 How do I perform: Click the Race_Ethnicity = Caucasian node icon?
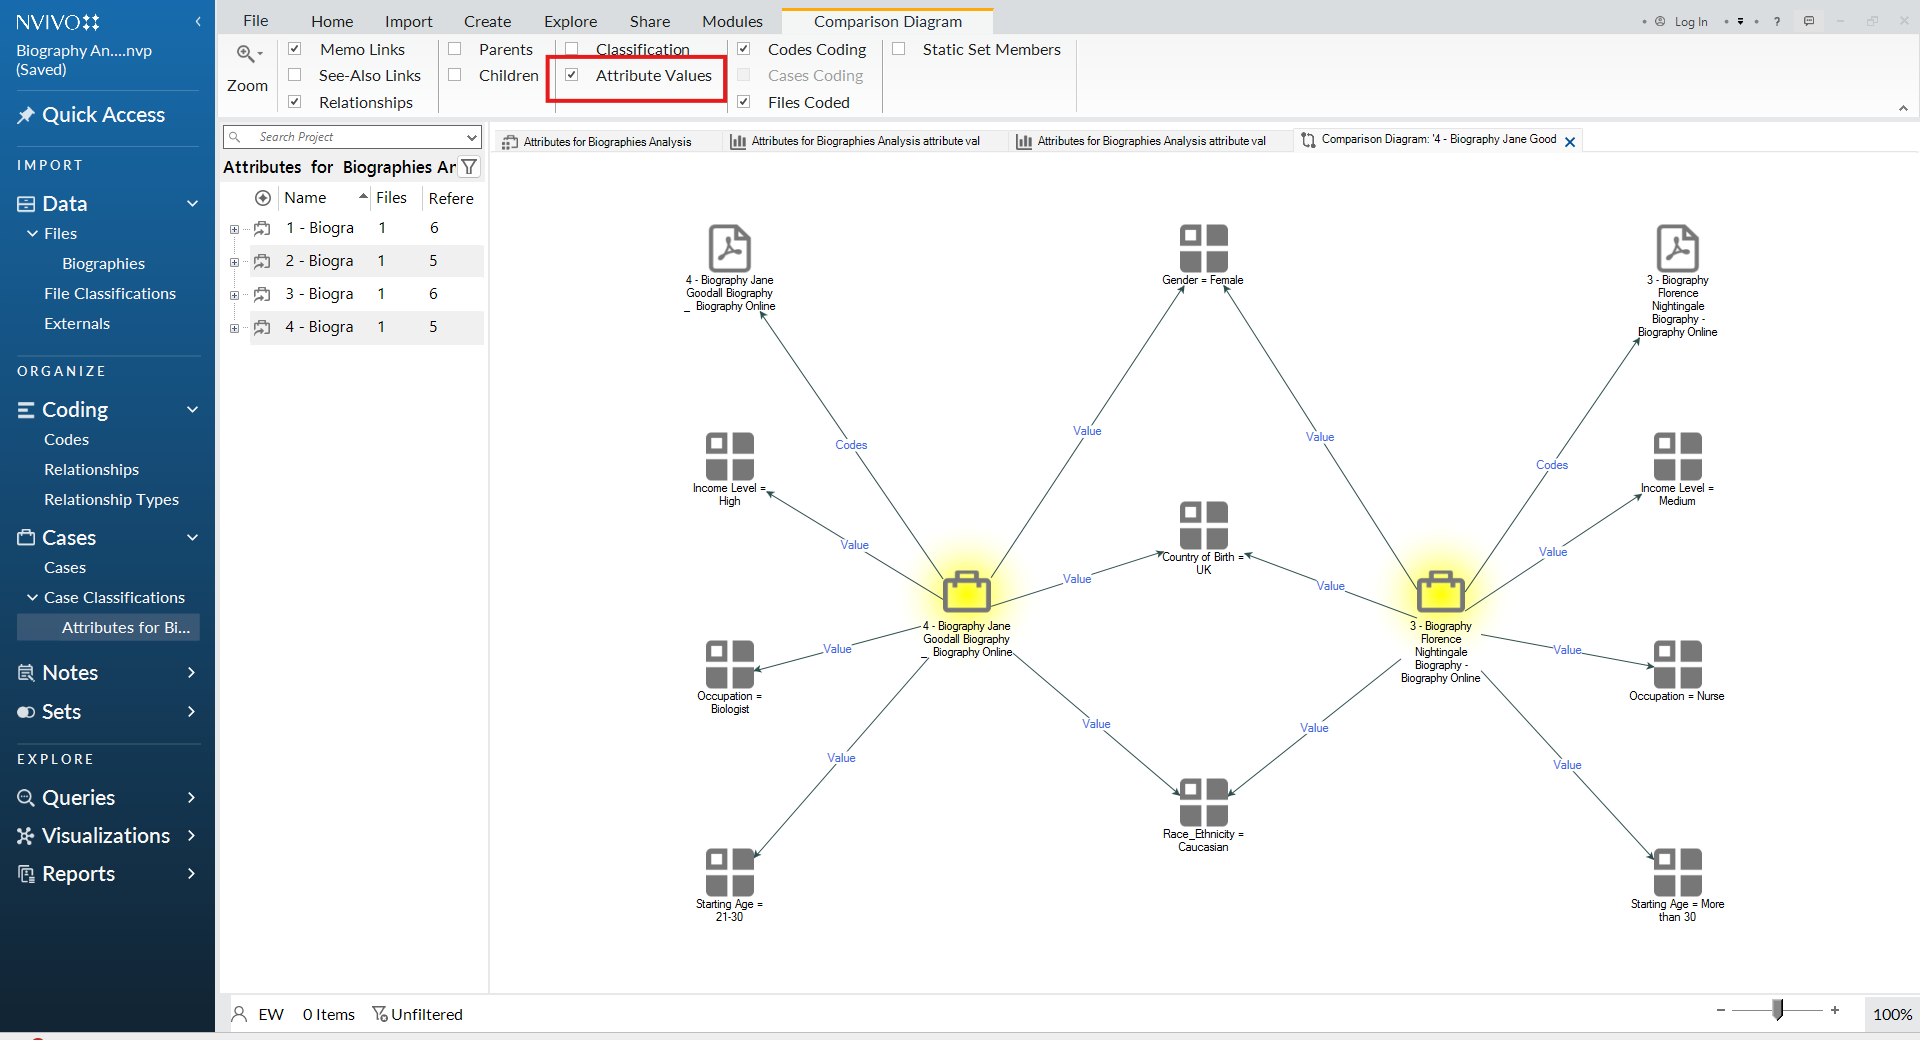point(1203,802)
